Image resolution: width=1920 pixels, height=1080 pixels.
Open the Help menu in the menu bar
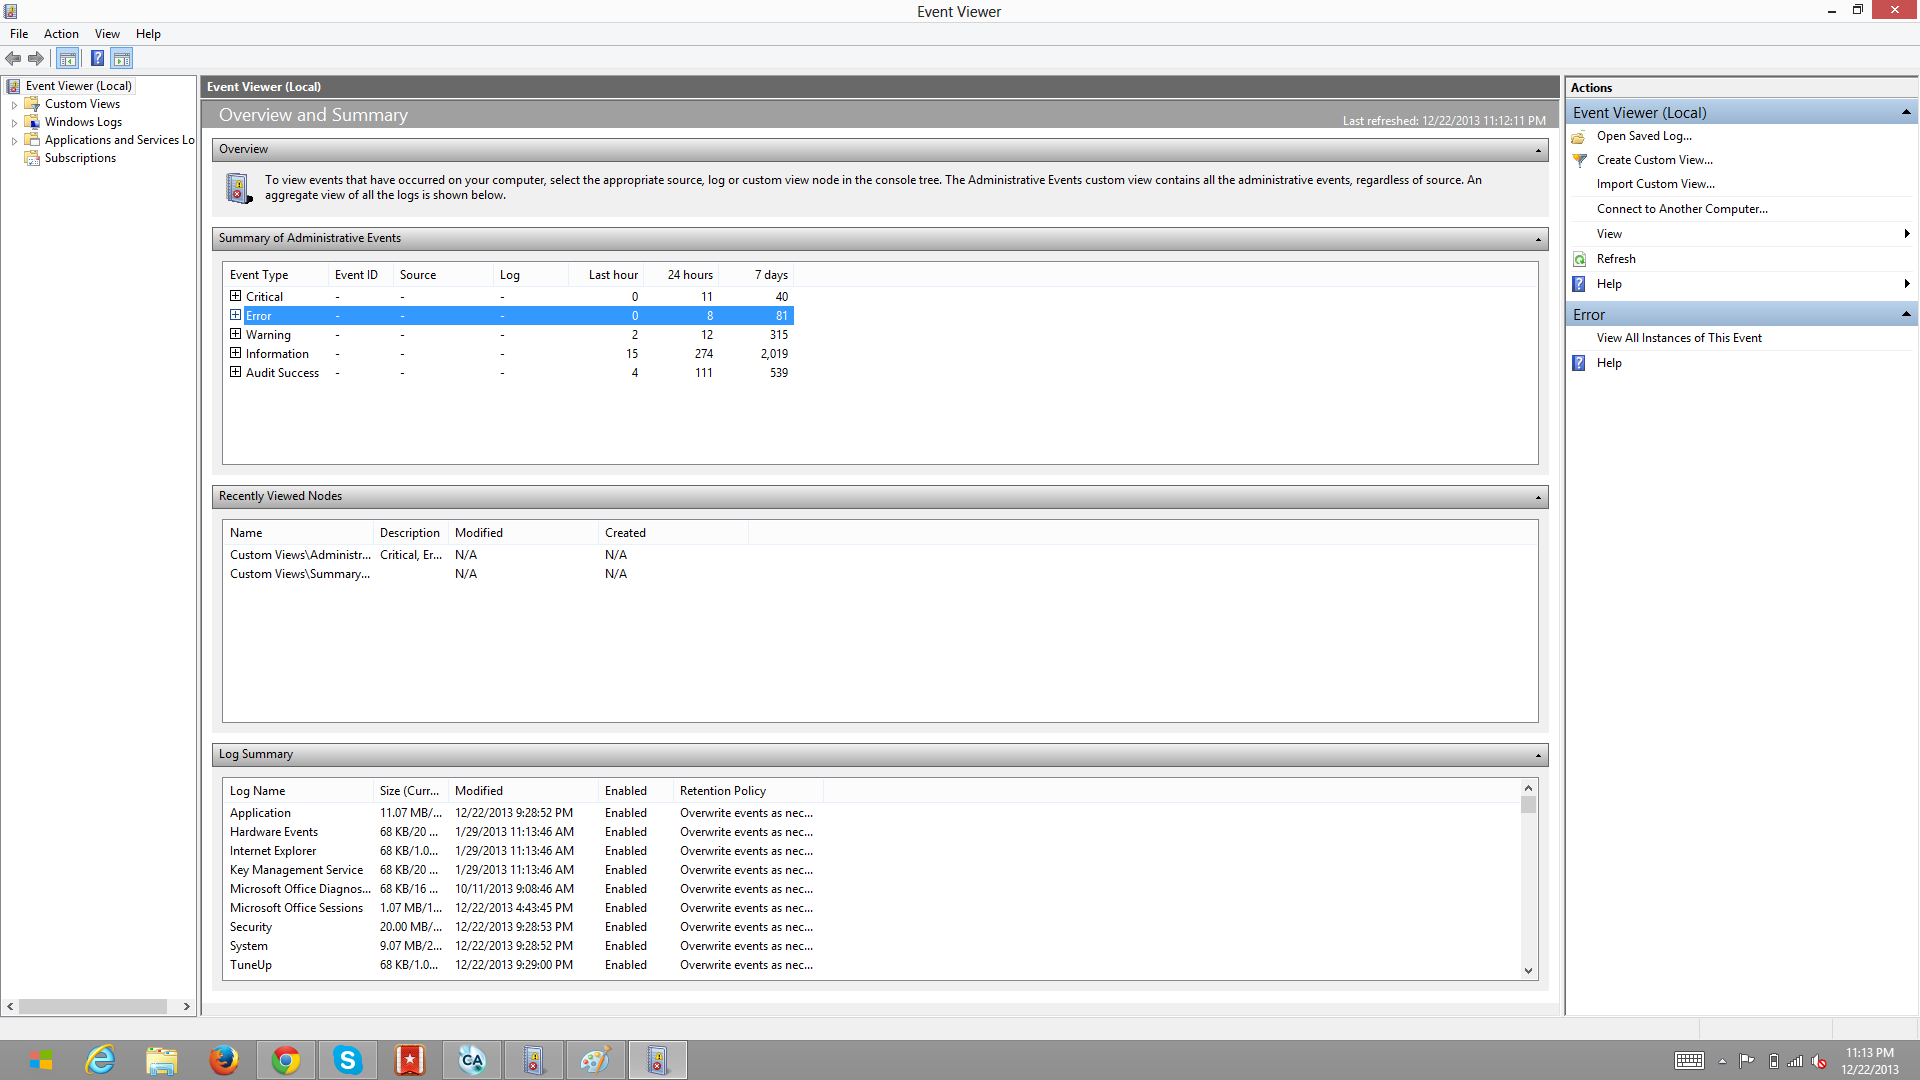tap(148, 34)
